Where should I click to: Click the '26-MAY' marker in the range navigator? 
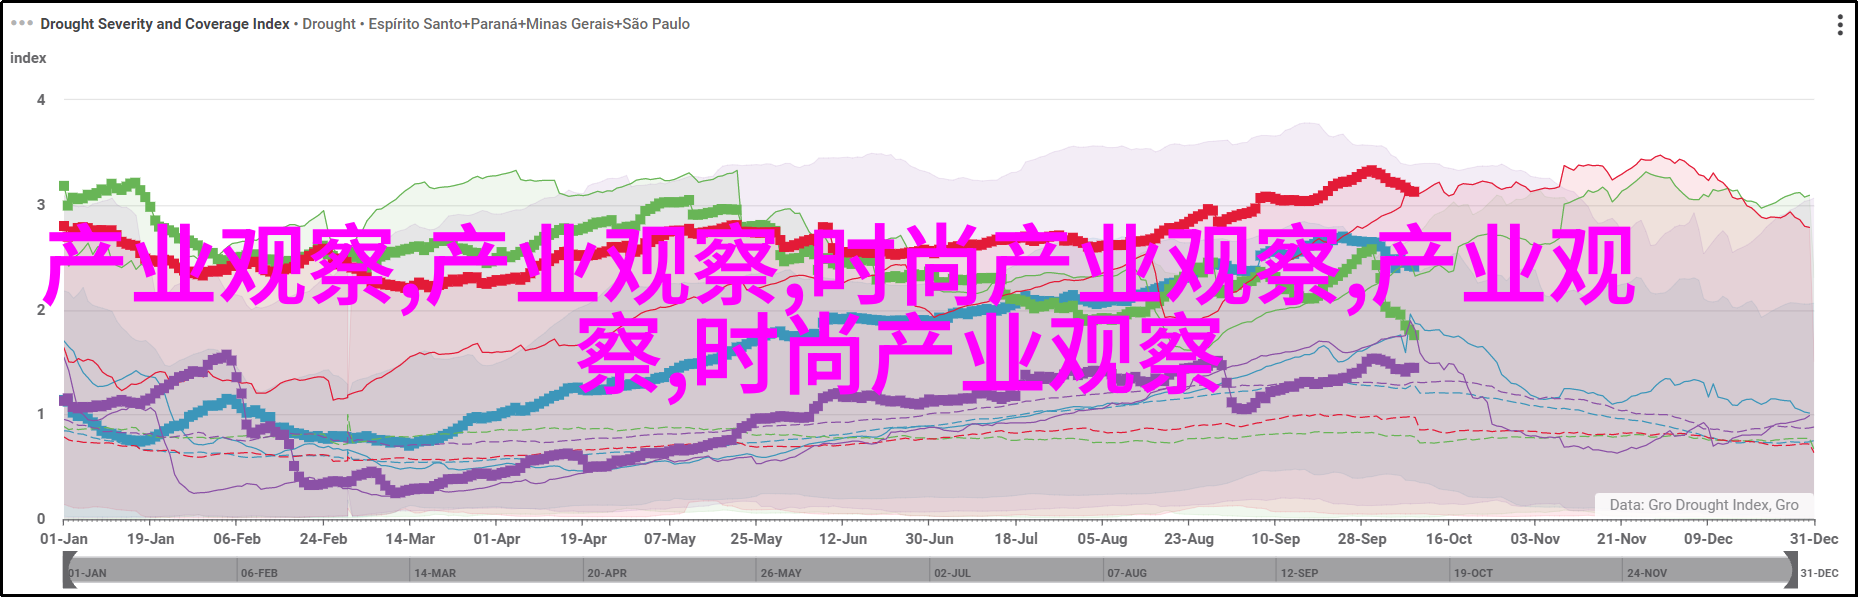(x=781, y=573)
